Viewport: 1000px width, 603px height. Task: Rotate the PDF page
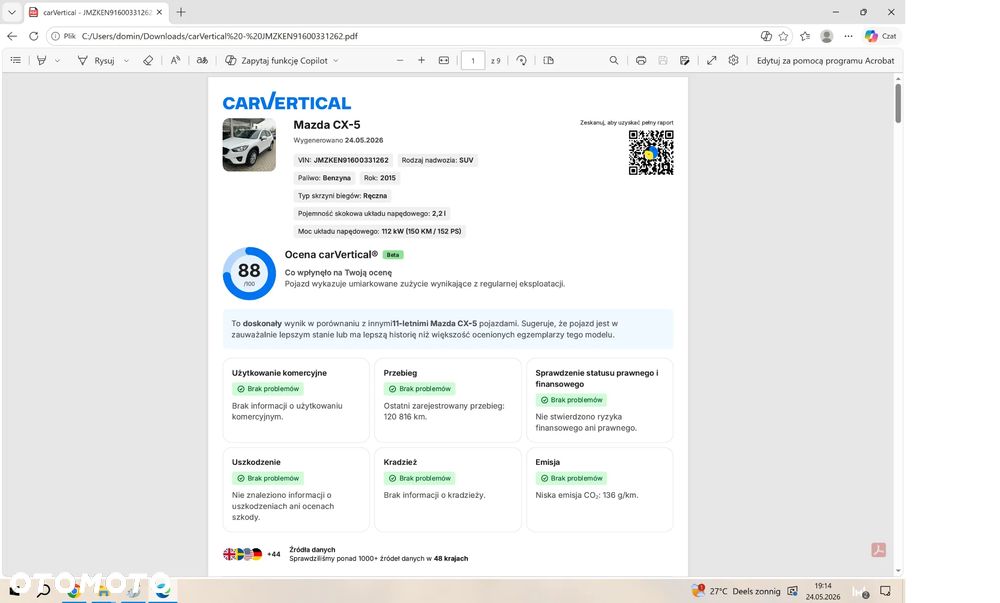[x=522, y=61]
